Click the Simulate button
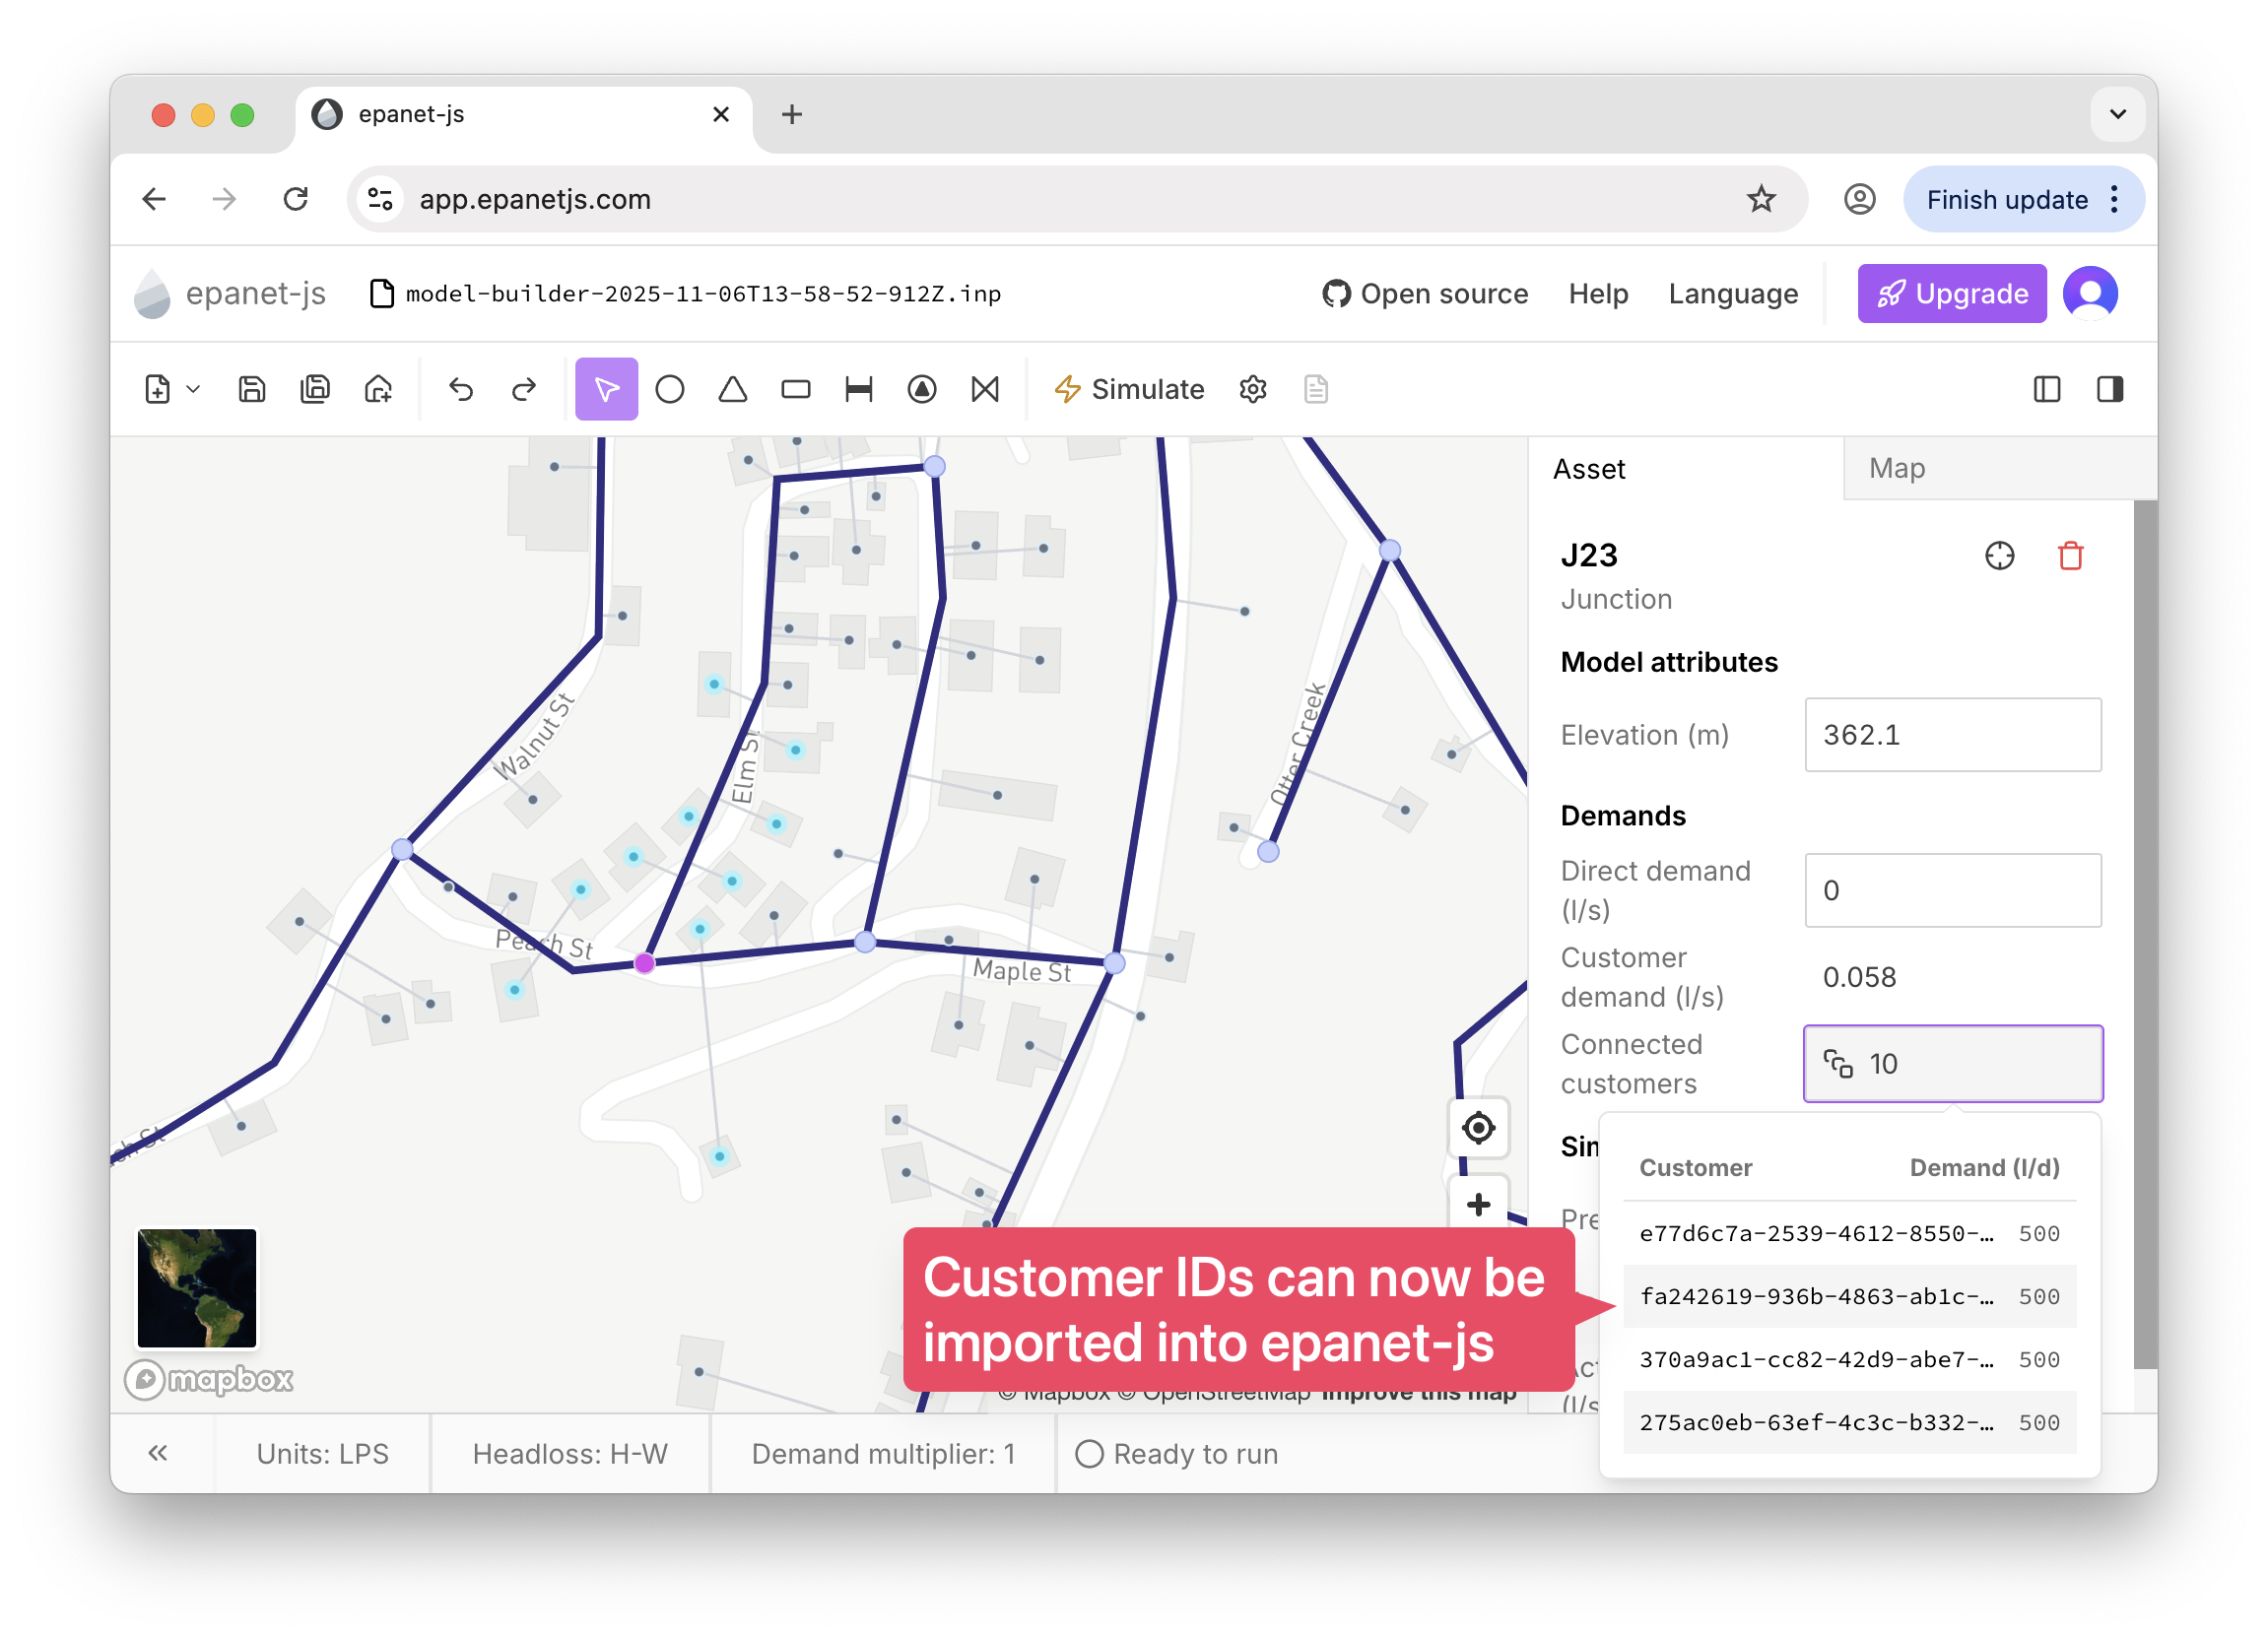Image resolution: width=2268 pixels, height=1639 pixels. pyautogui.click(x=1129, y=389)
